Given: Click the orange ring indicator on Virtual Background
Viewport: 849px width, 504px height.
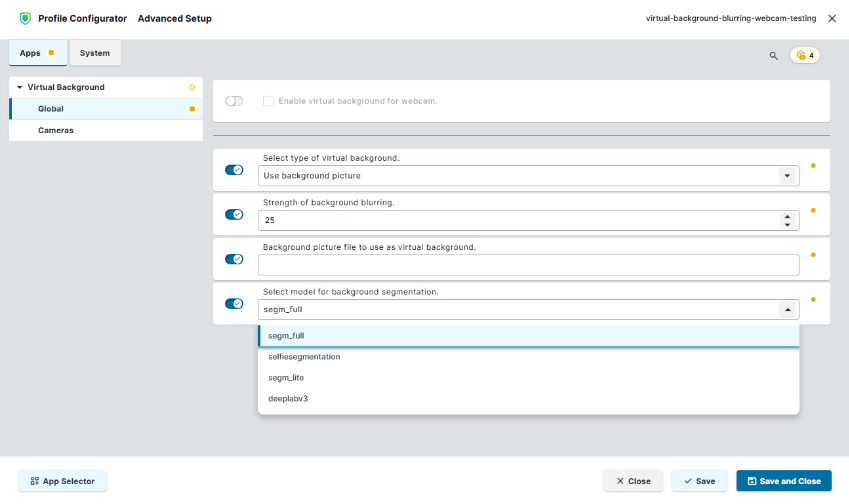Looking at the screenshot, I should [x=192, y=88].
